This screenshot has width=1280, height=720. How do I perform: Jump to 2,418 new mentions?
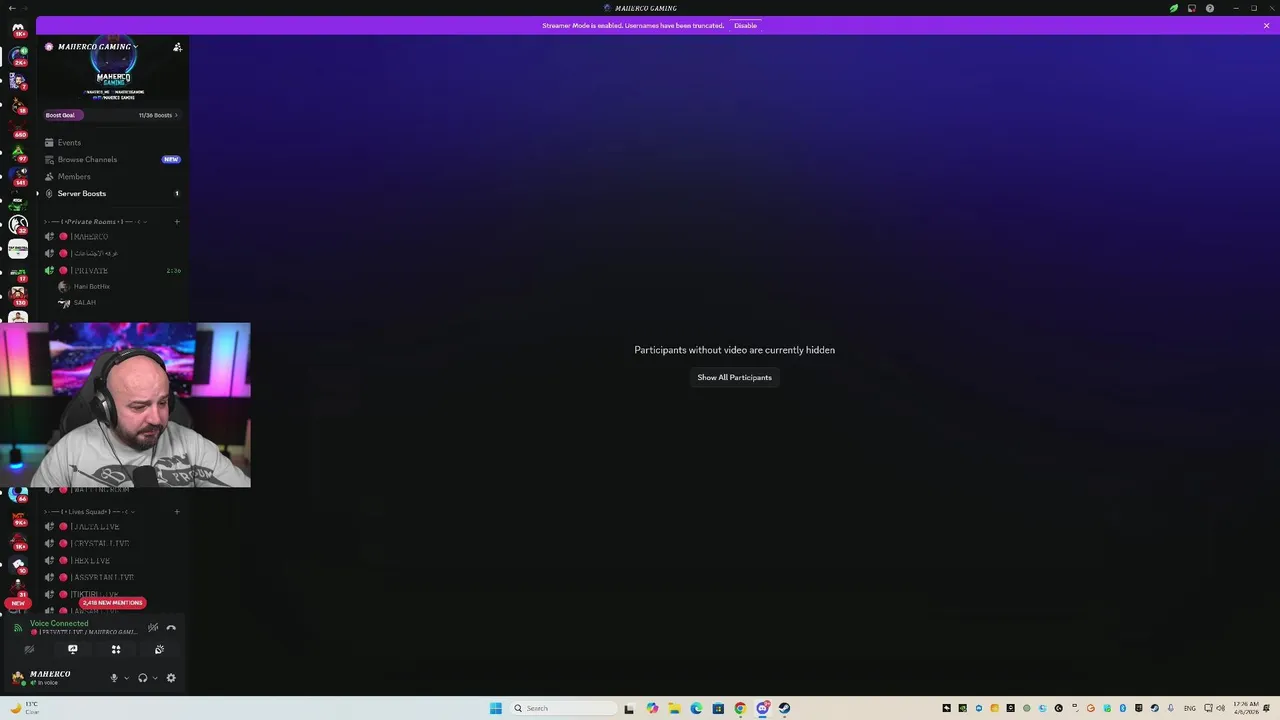113,603
